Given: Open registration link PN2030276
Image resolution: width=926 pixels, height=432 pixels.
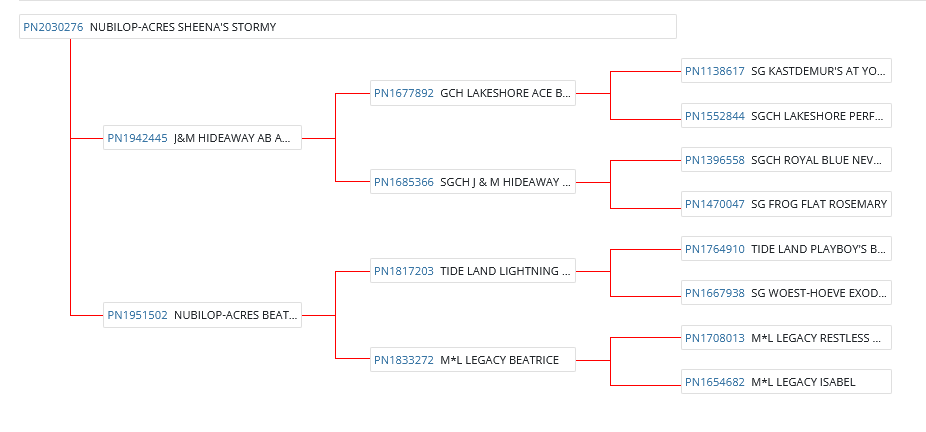Looking at the screenshot, I should click(x=53, y=27).
